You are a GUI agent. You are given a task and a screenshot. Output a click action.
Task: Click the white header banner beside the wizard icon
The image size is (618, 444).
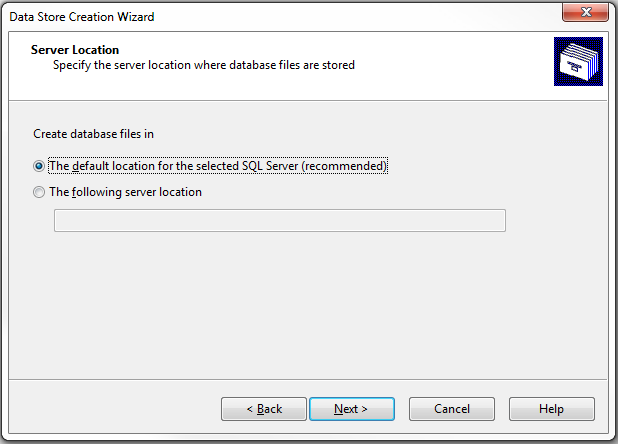pos(453,65)
